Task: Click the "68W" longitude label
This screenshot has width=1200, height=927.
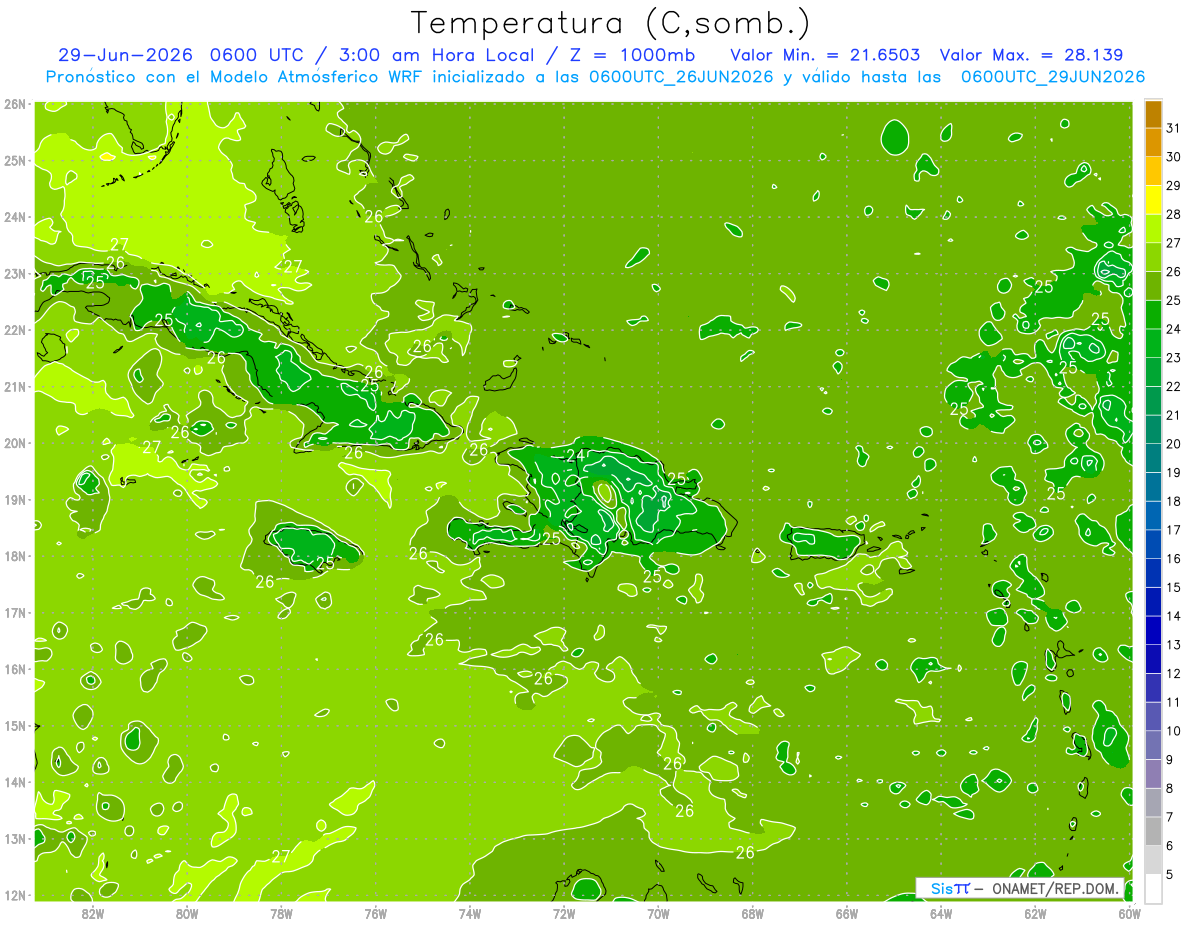Action: pos(753,913)
